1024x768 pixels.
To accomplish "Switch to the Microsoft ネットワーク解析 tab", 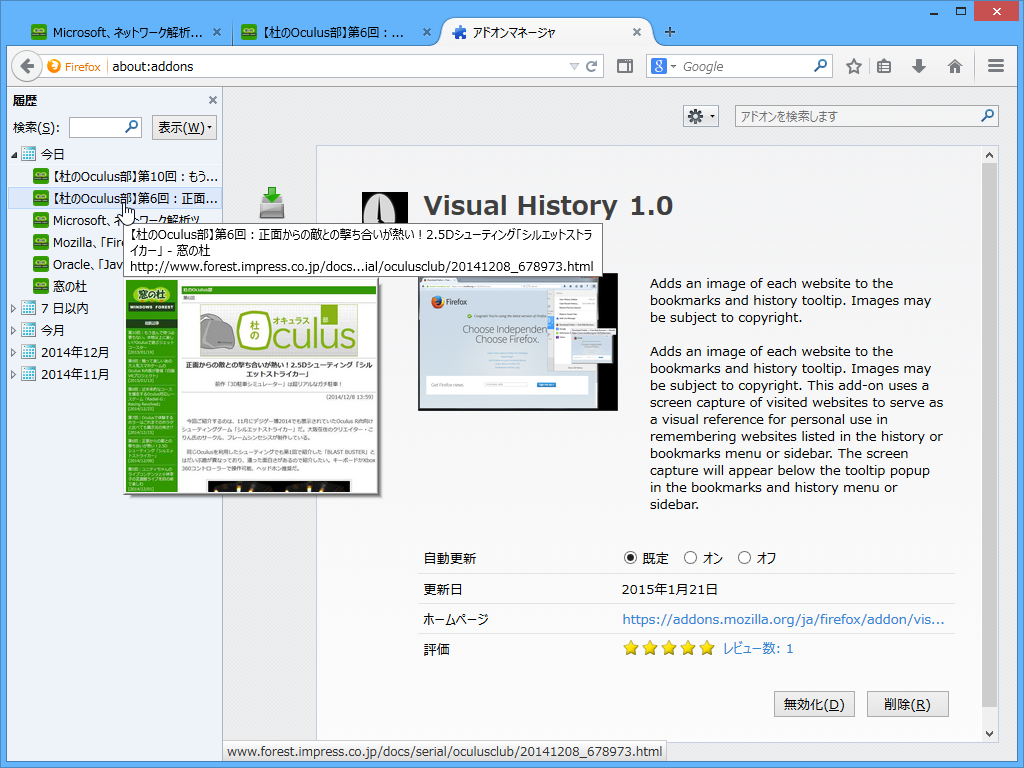I will coord(120,31).
